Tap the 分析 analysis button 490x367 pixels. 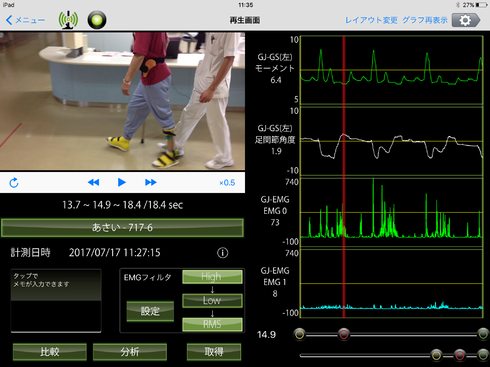tap(130, 352)
